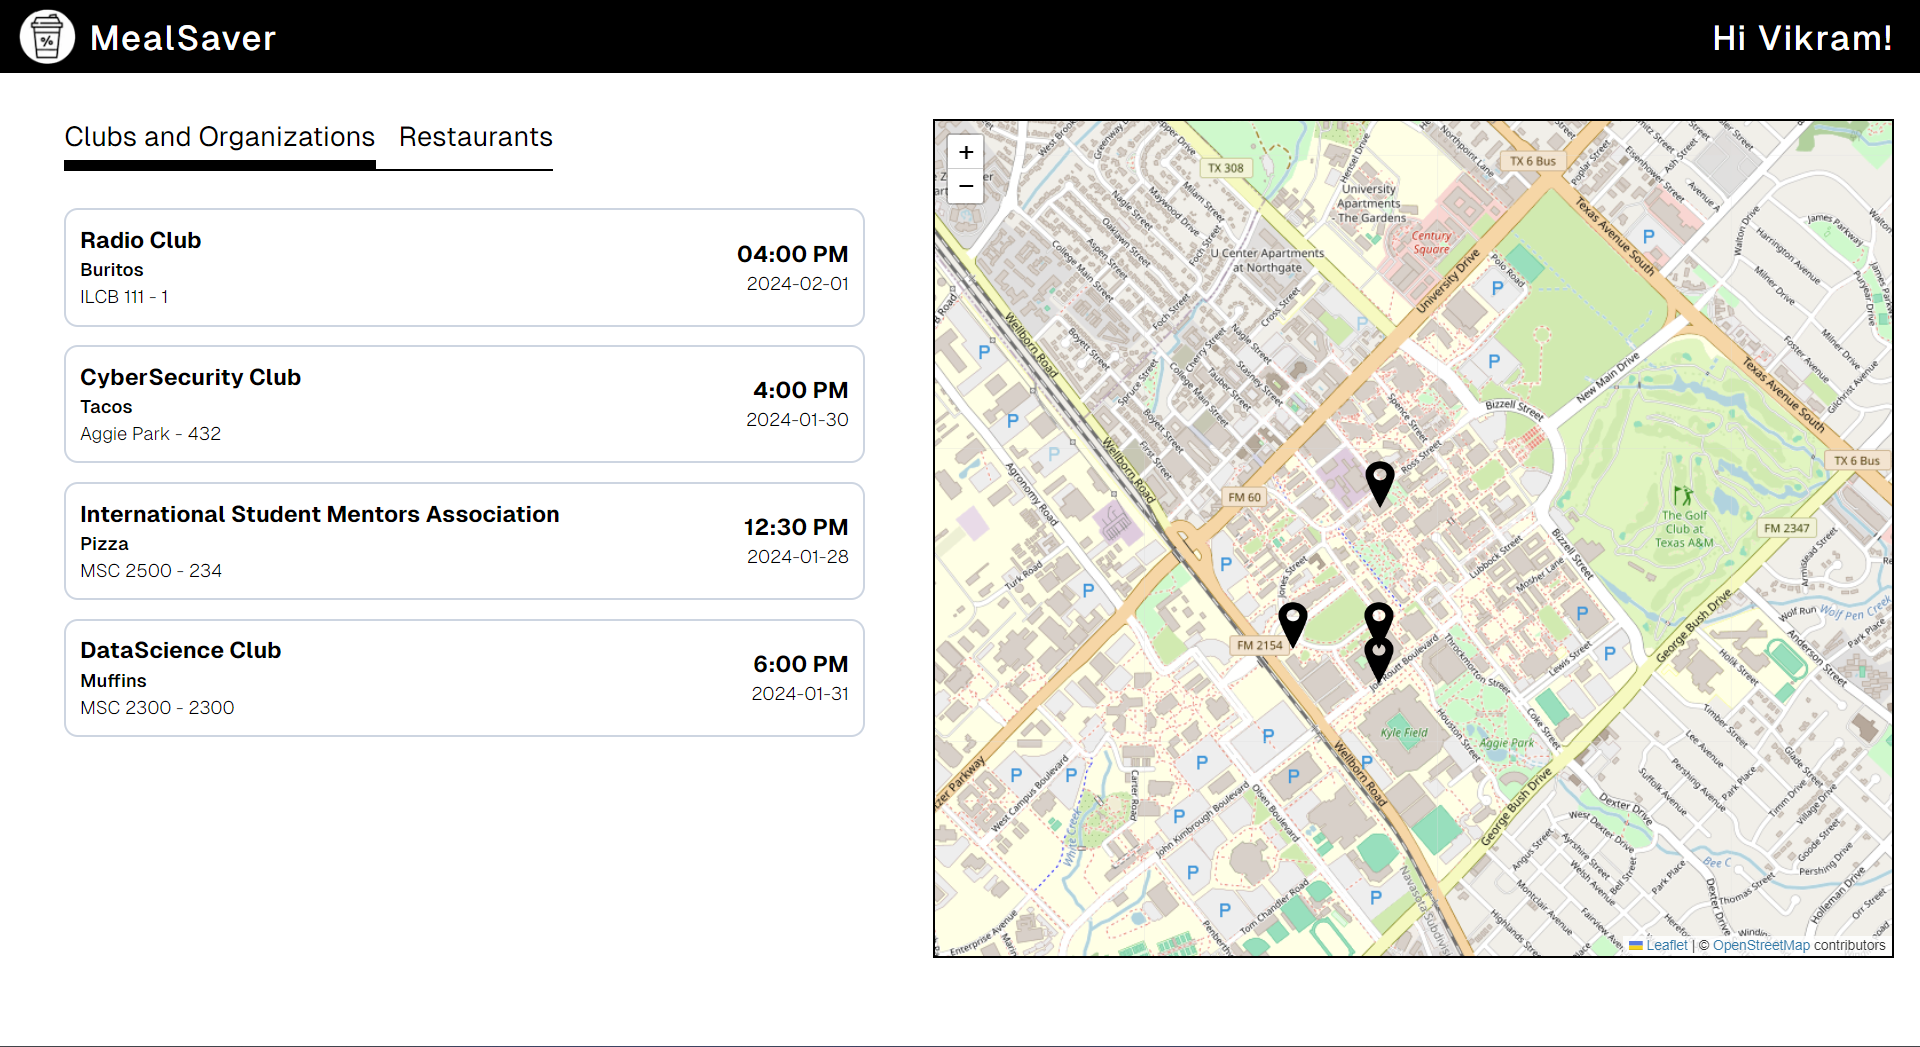Click Century Square on the map
This screenshot has width=1920, height=1047.
click(1431, 243)
